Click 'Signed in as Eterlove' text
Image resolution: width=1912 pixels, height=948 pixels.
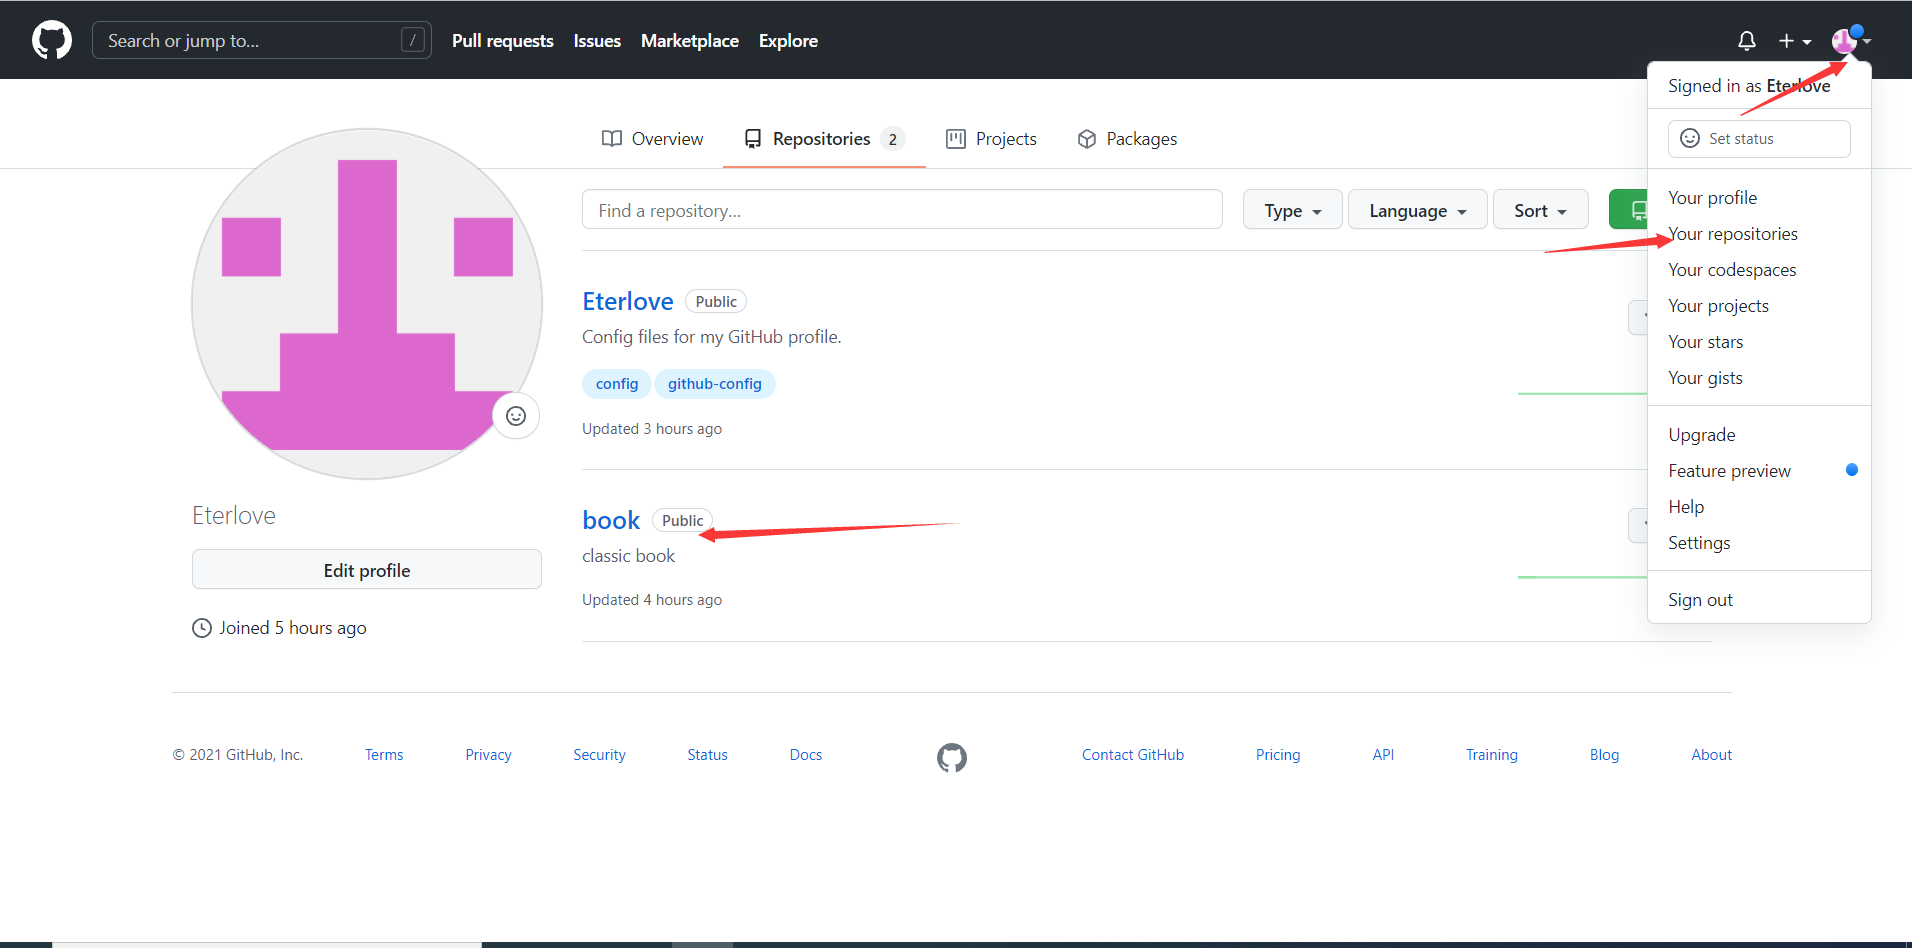[x=1749, y=86]
